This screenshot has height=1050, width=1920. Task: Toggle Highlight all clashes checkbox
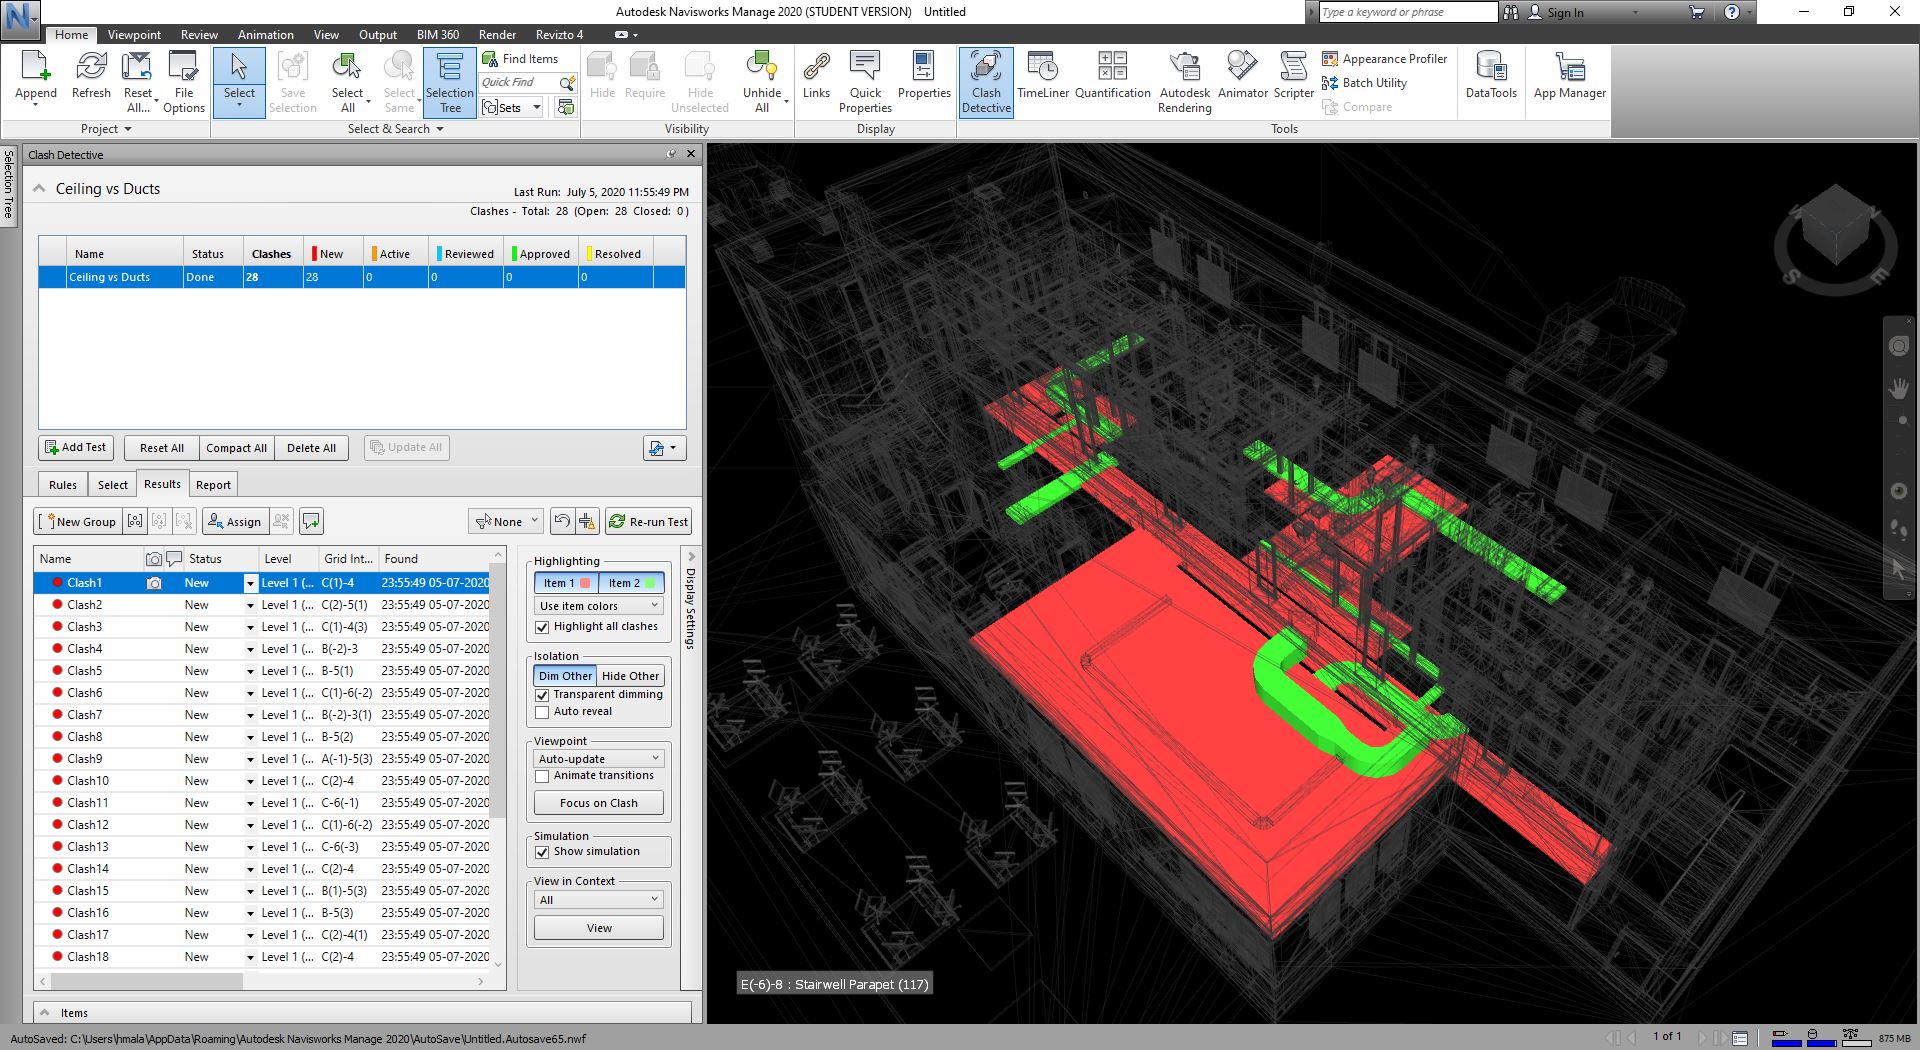(x=542, y=627)
